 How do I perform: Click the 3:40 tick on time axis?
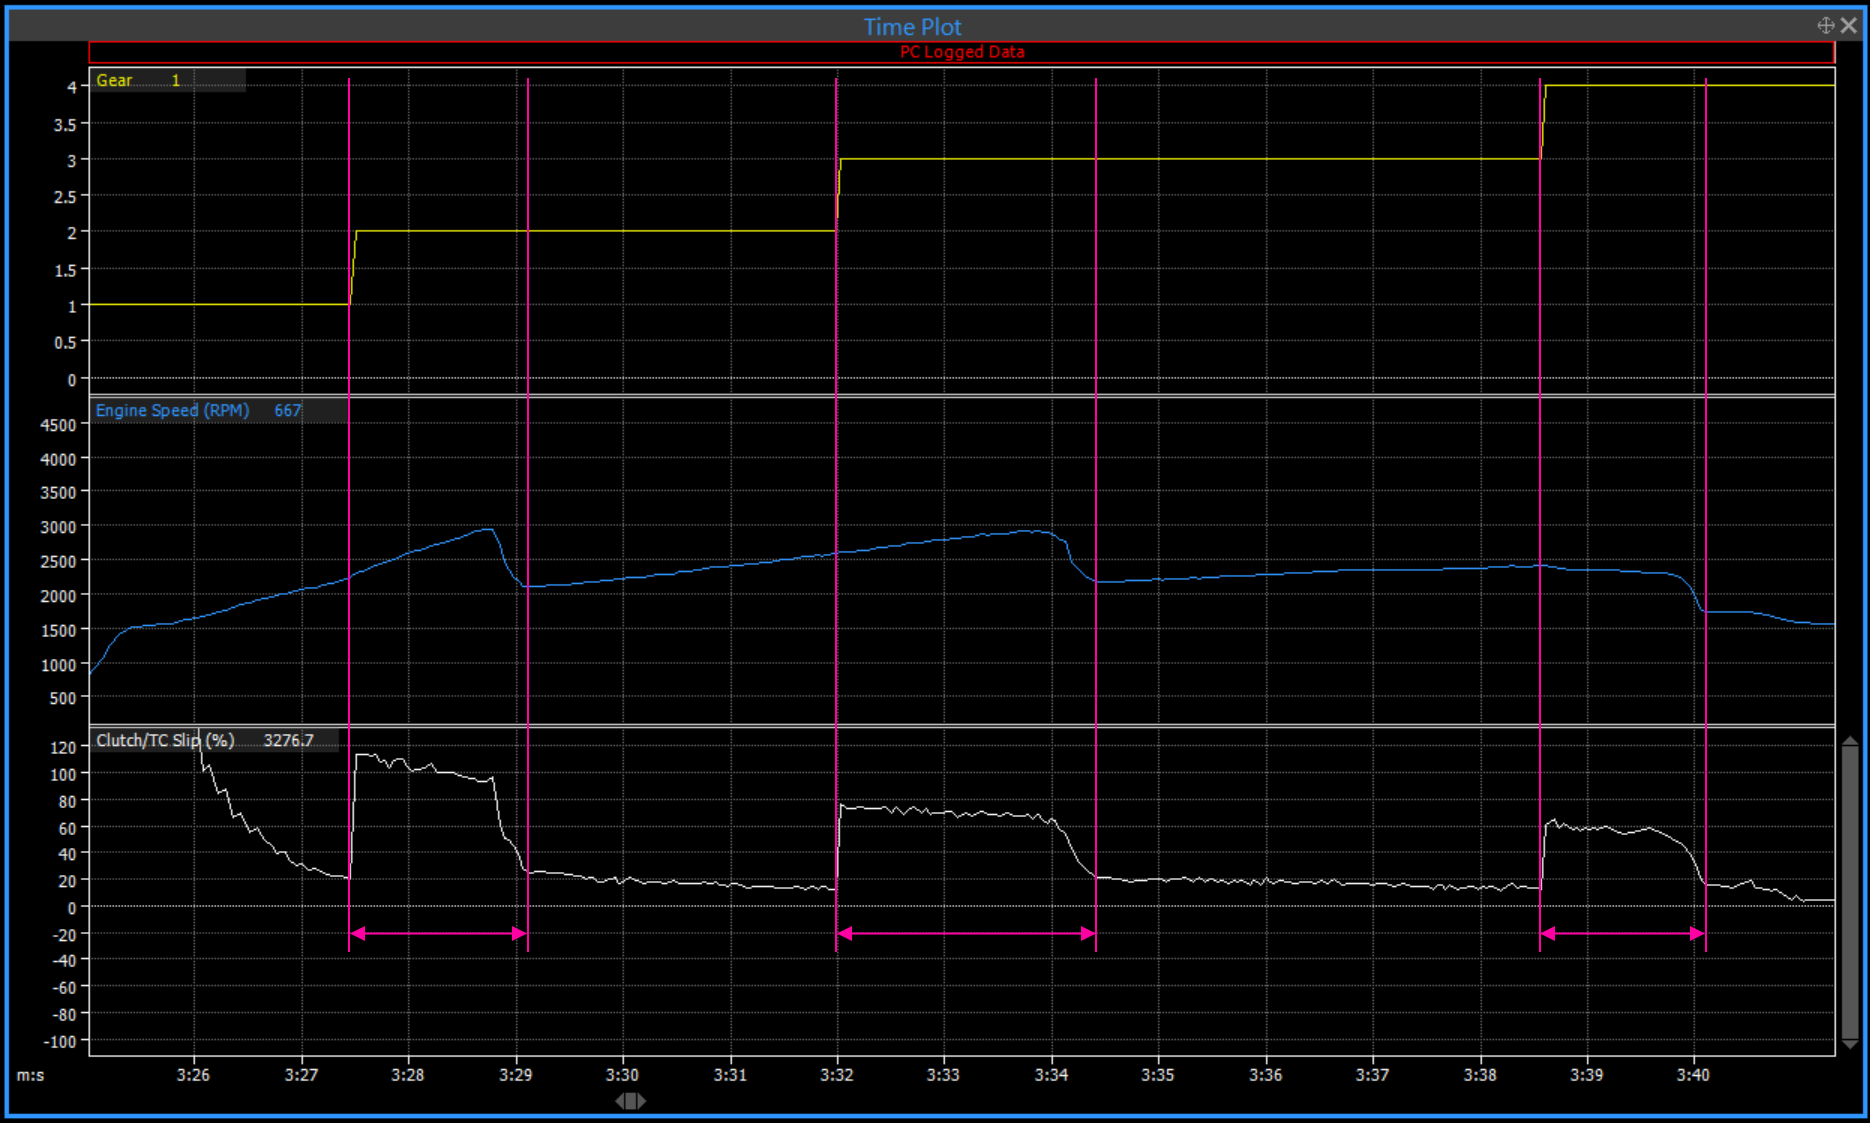pyautogui.click(x=1693, y=1075)
